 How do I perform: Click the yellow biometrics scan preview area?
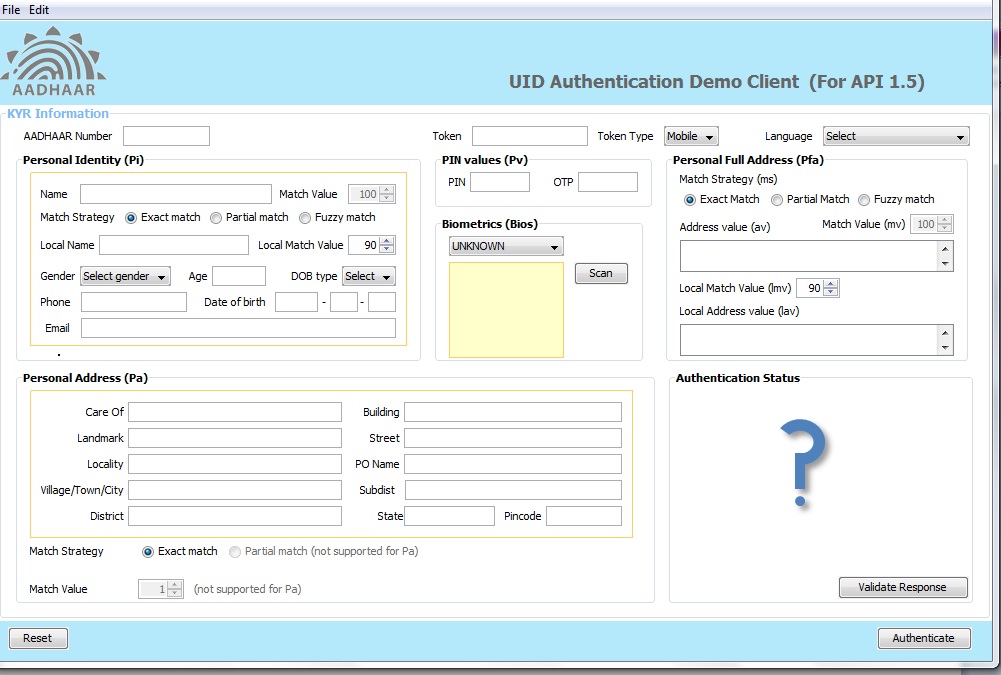pos(506,309)
